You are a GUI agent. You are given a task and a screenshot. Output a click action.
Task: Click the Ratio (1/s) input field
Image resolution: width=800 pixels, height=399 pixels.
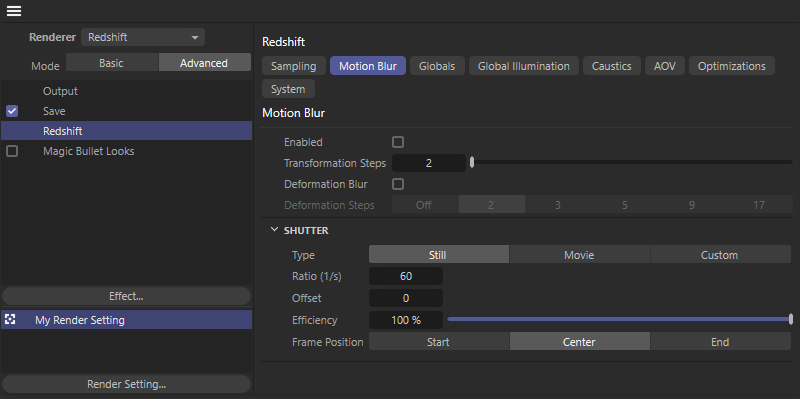pyautogui.click(x=406, y=276)
